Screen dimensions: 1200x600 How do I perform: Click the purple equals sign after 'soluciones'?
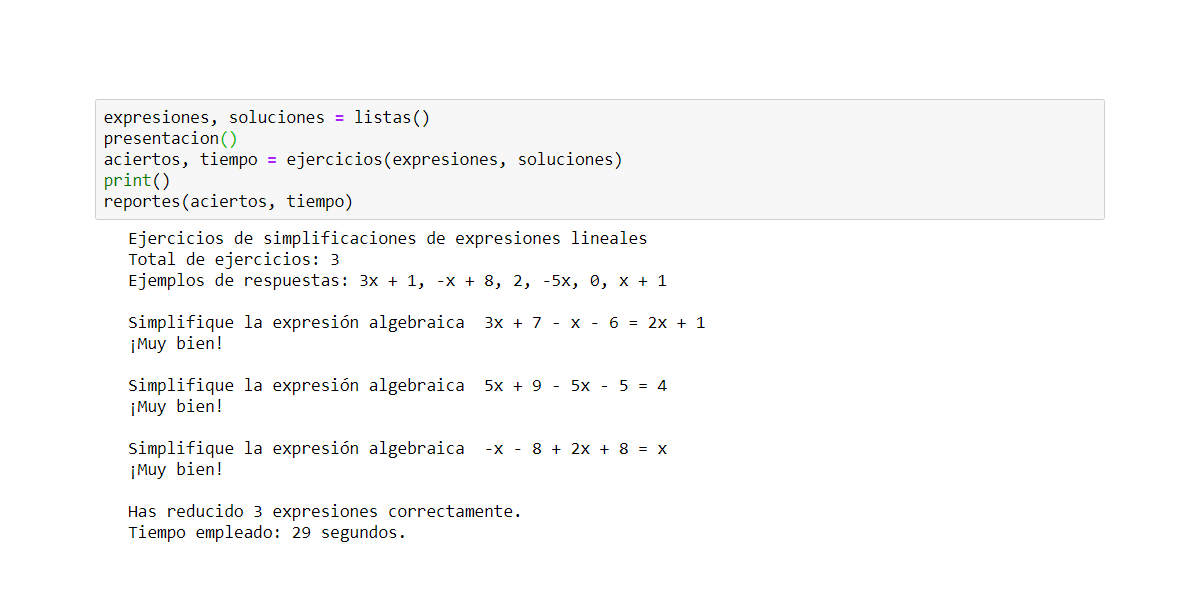339,118
